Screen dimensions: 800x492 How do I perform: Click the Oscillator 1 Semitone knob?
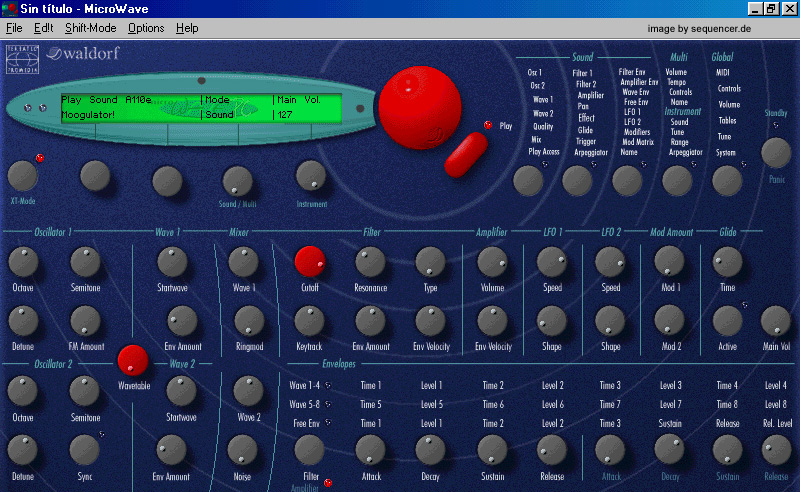pyautogui.click(x=85, y=262)
